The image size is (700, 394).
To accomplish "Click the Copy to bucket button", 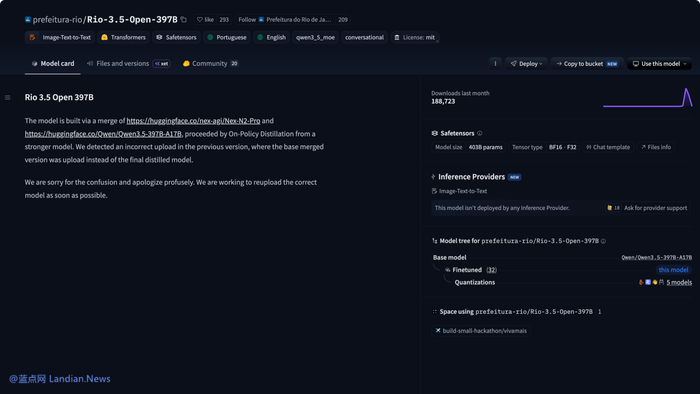I will pos(587,64).
